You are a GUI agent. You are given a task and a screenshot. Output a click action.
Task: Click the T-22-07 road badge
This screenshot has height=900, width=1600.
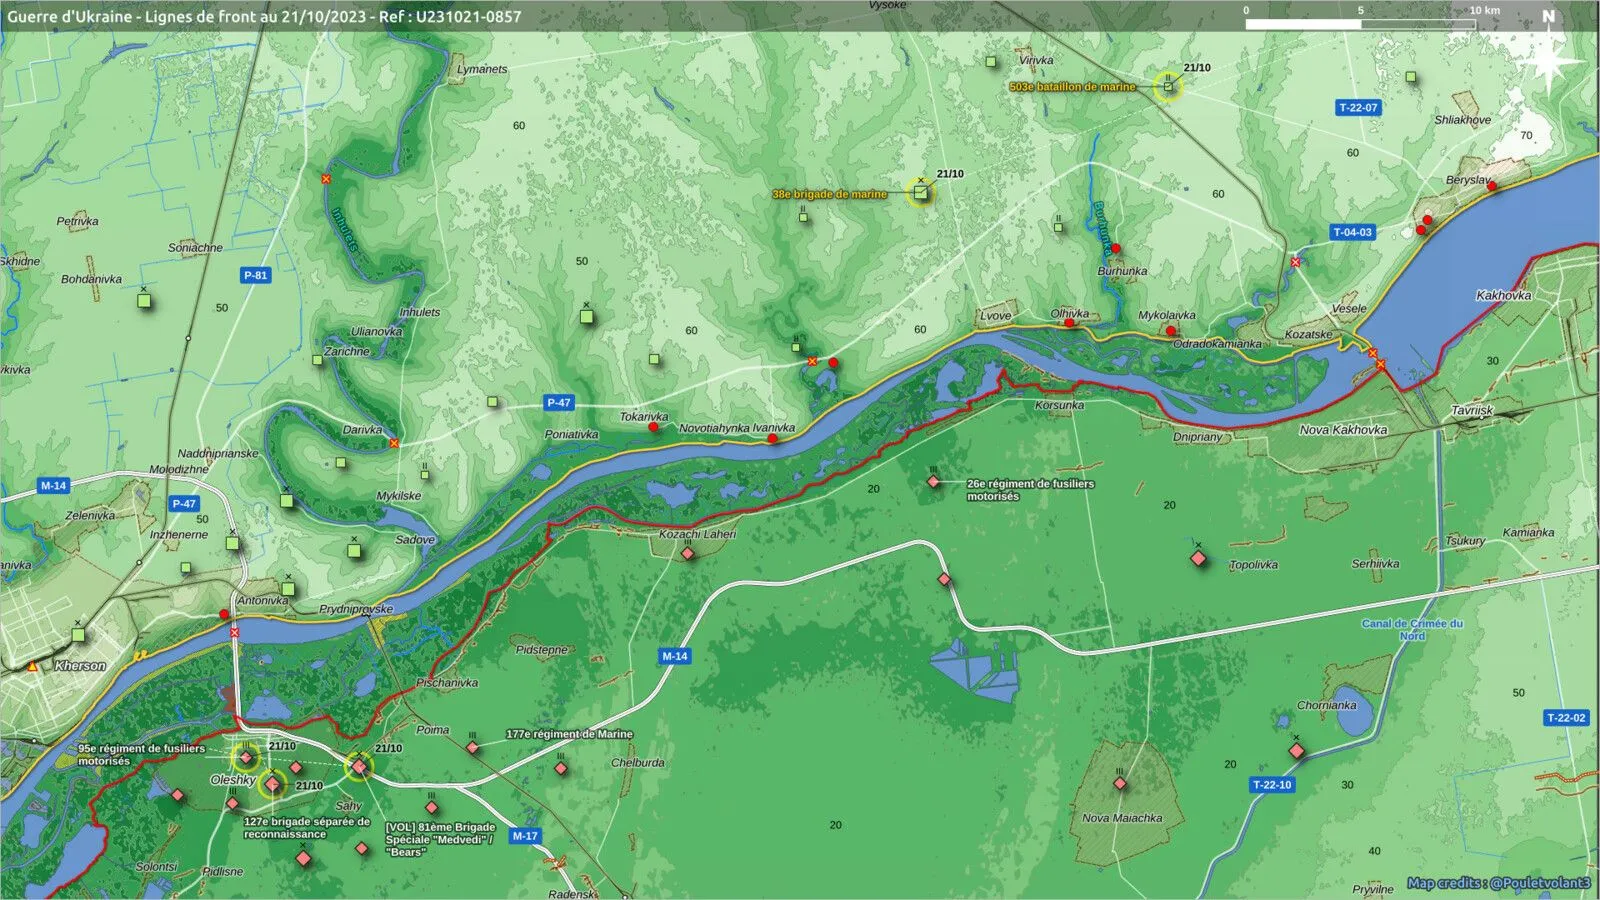[x=1358, y=108]
